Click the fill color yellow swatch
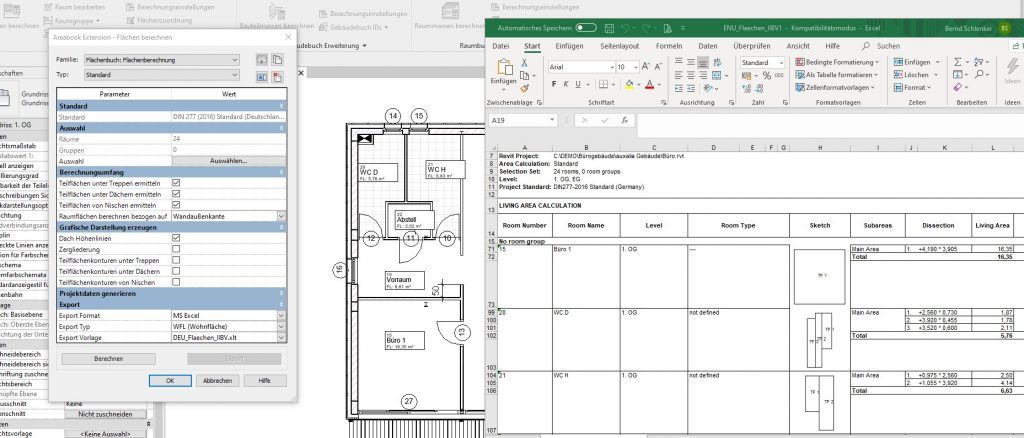This screenshot has height=438, width=1024. [x=630, y=86]
